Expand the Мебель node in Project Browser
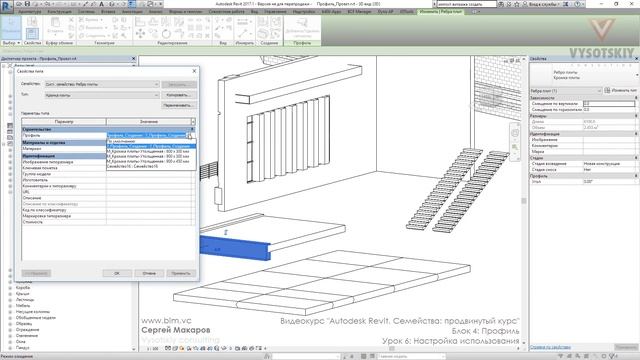The width and height of the screenshot is (640, 360). (10, 306)
